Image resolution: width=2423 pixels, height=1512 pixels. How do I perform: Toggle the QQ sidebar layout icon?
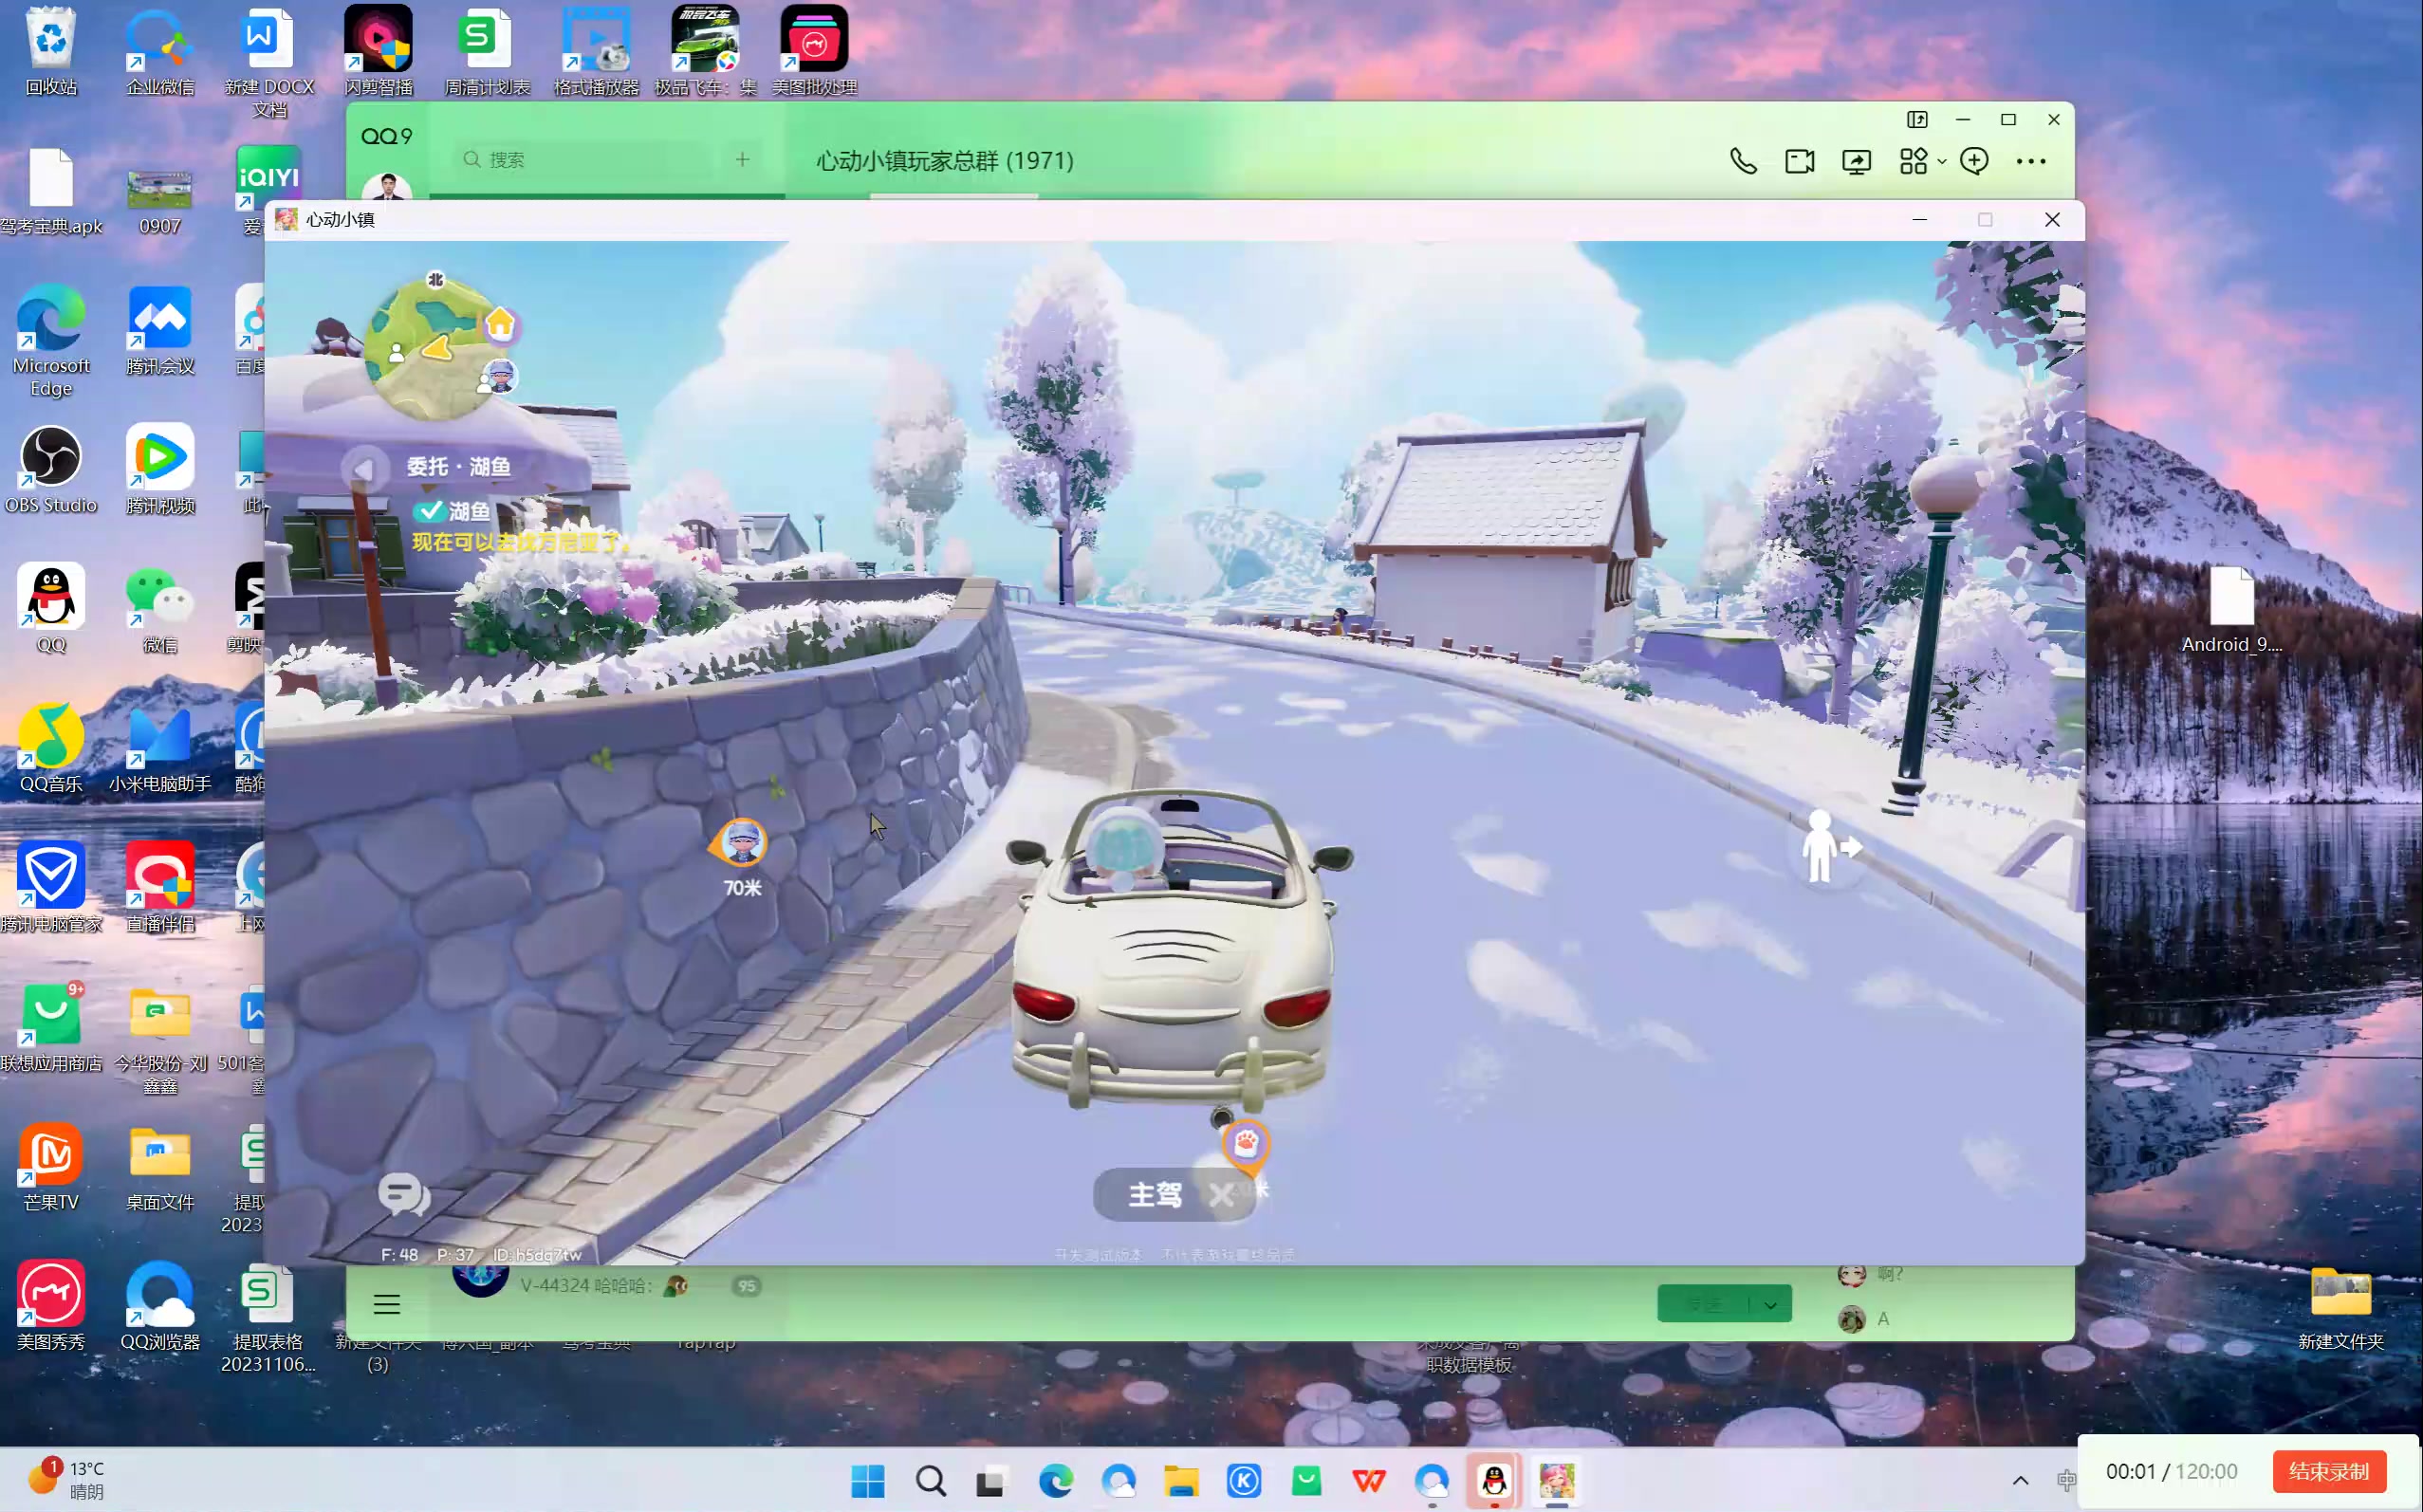pos(1916,119)
